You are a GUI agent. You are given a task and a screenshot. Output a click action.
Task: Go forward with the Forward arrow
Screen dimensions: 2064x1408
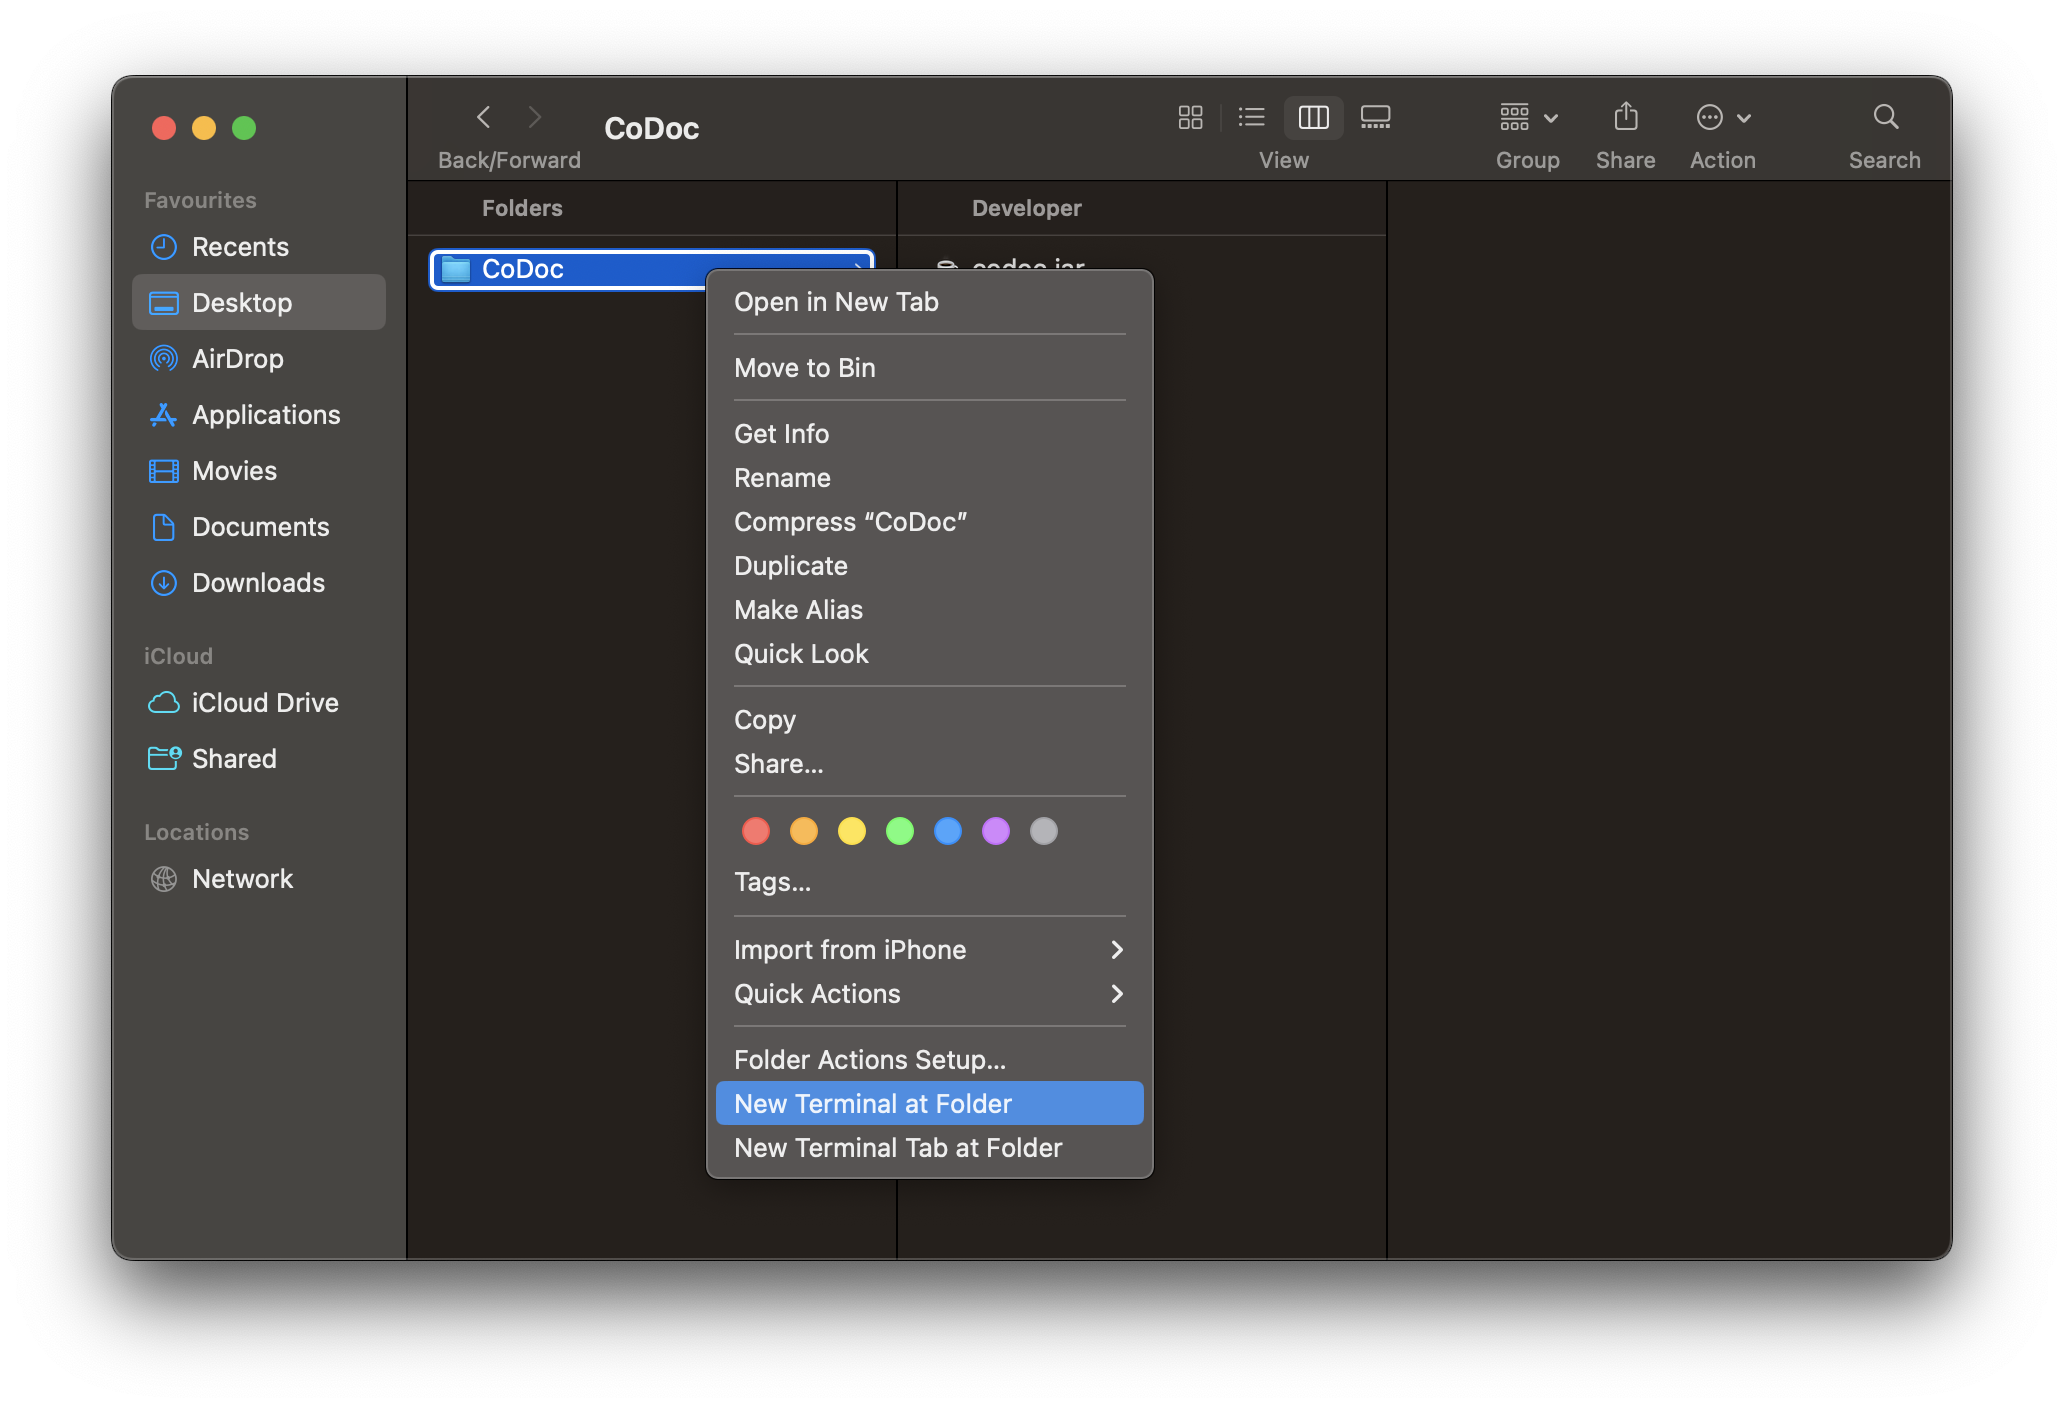[x=535, y=117]
